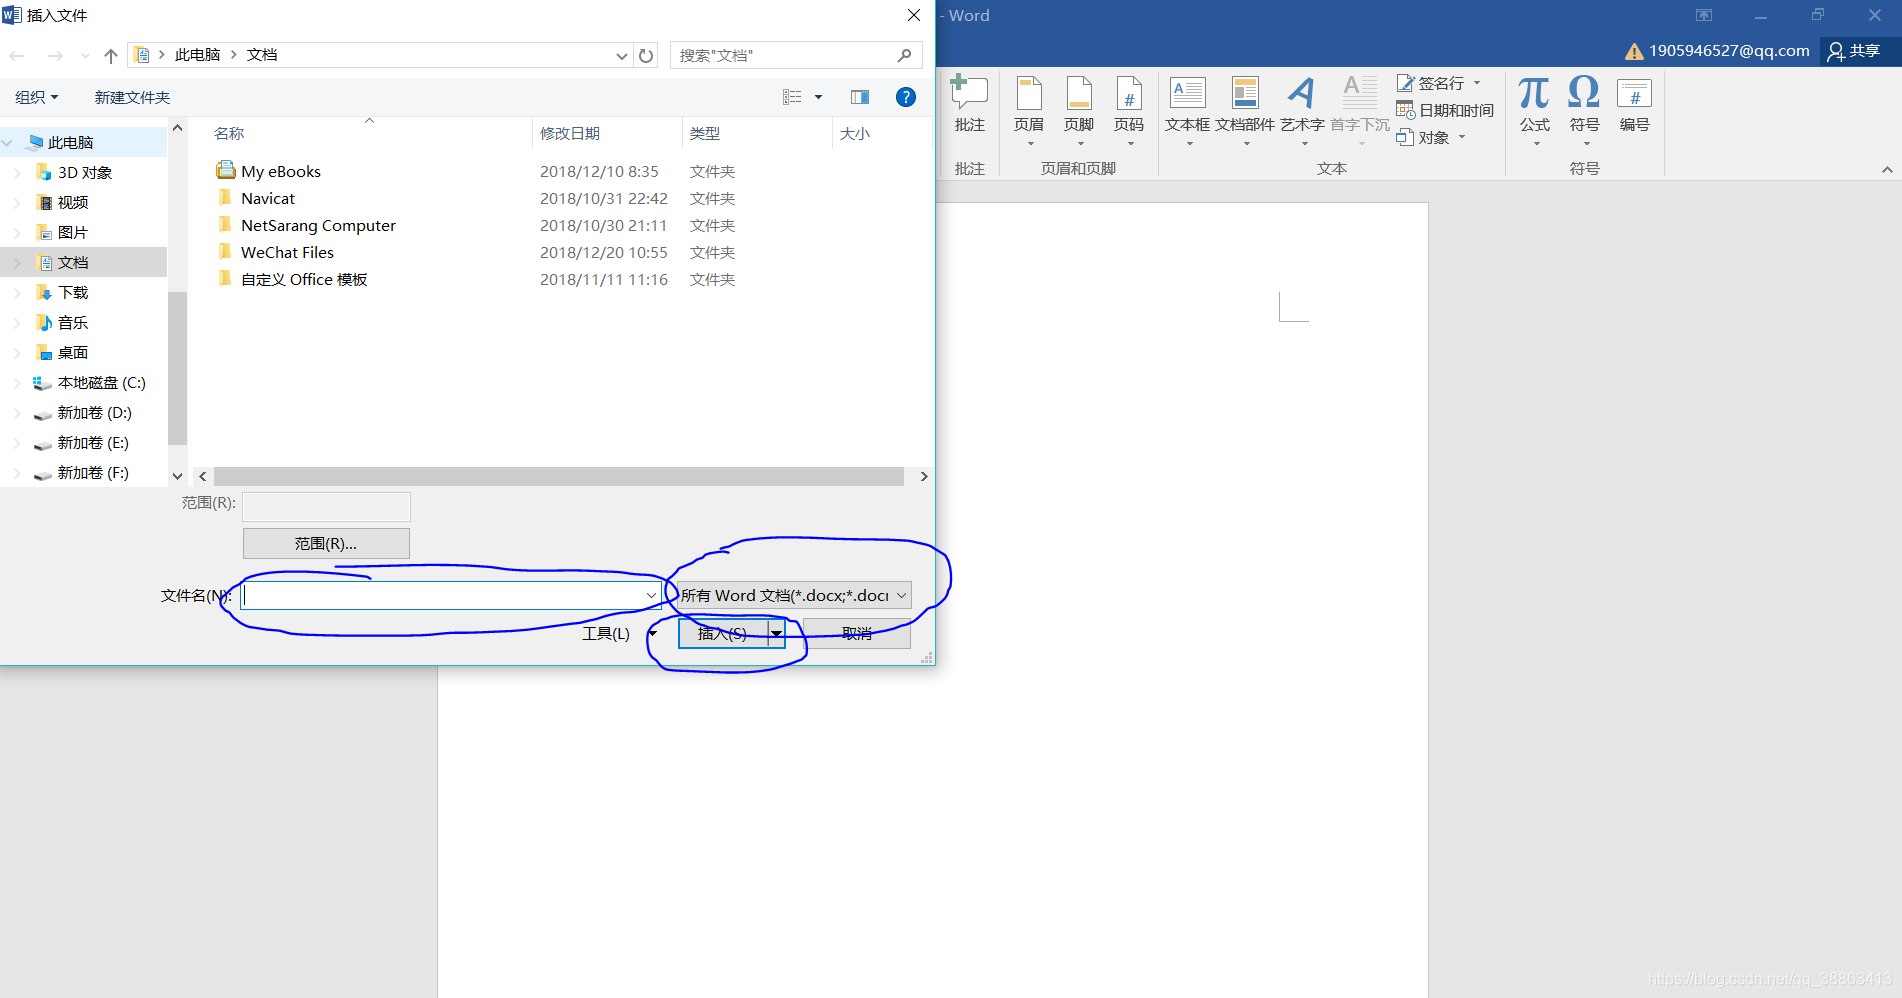Collapse the Word ribbon with the caret

[x=1887, y=170]
